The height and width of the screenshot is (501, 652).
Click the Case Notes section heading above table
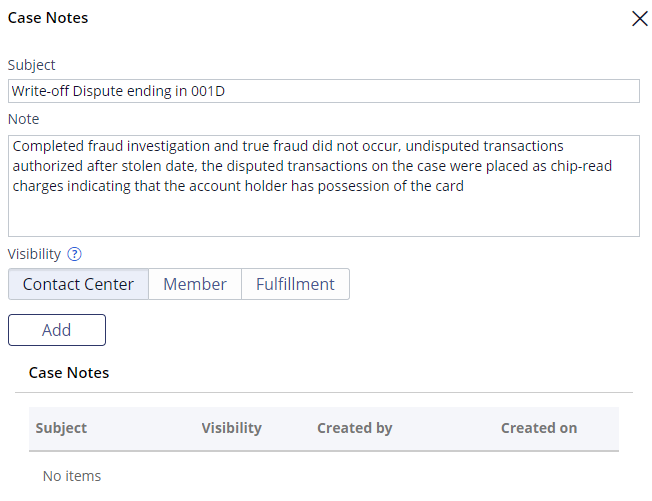point(69,373)
